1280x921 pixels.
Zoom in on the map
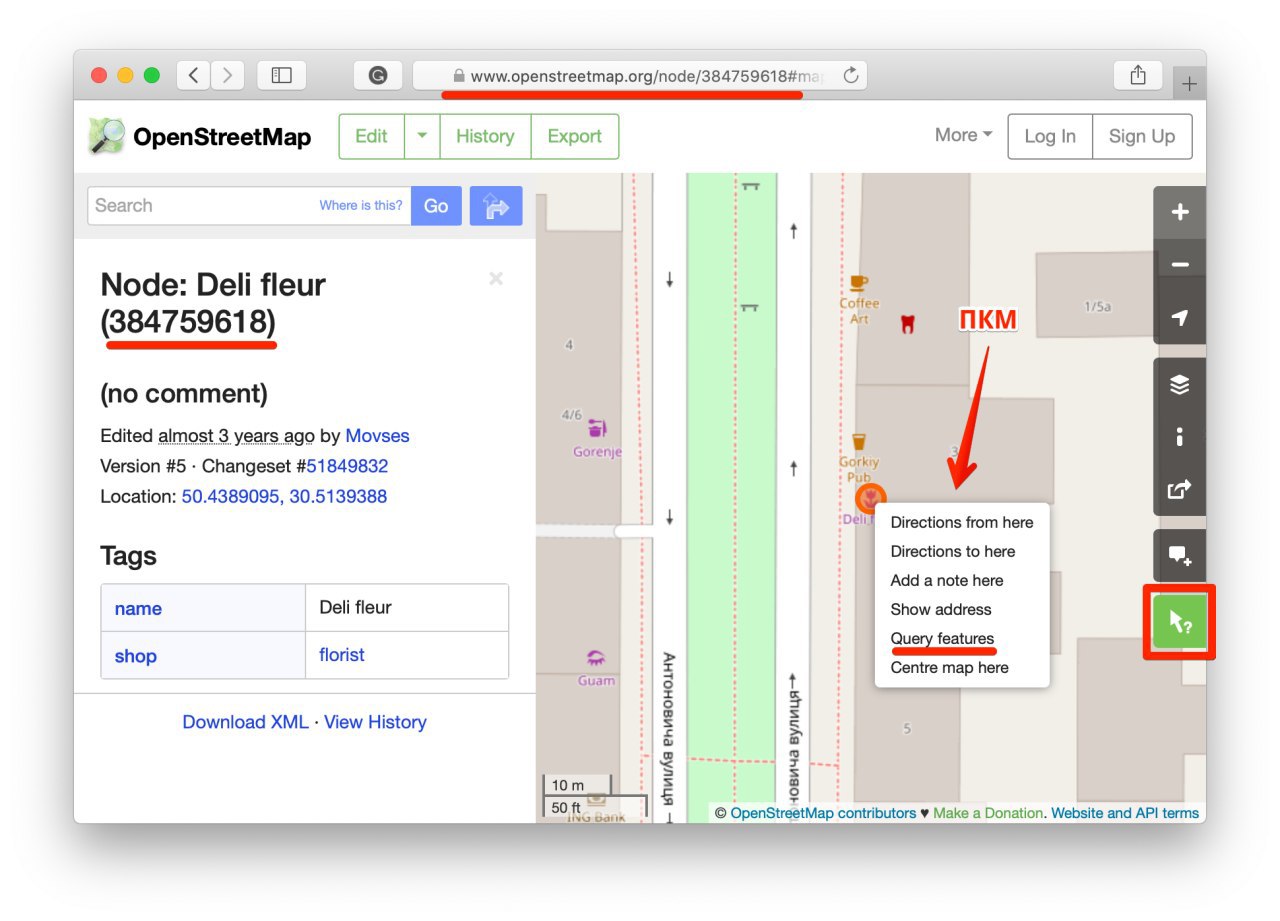tap(1180, 212)
